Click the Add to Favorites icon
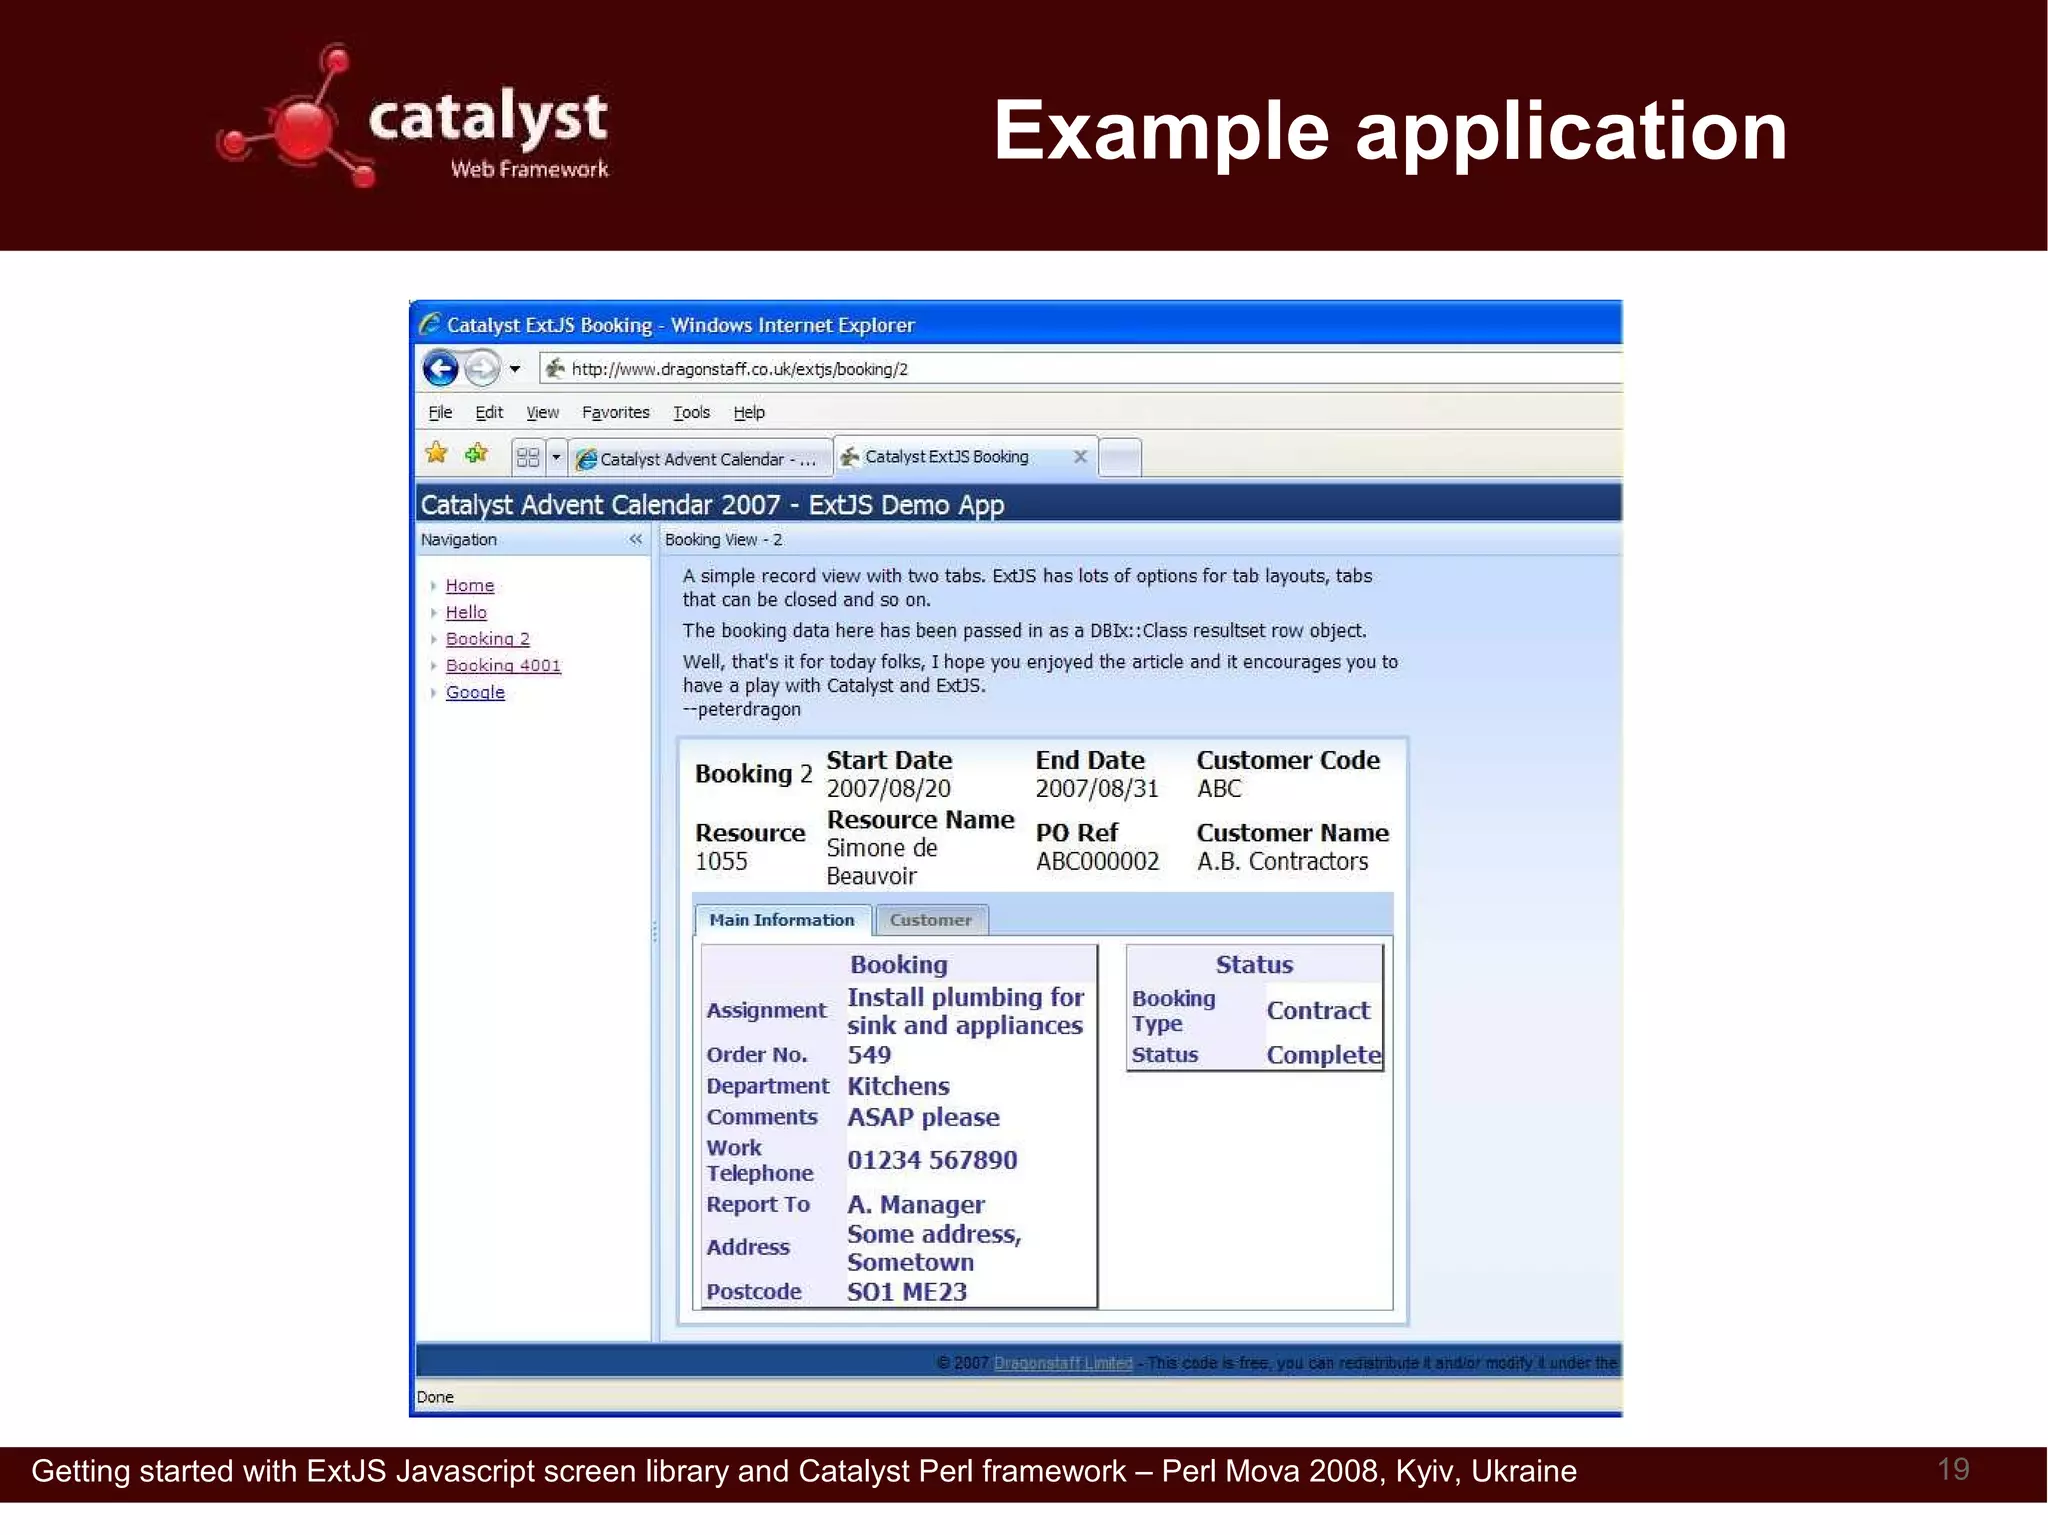This screenshot has height=1535, width=2048. click(x=476, y=454)
